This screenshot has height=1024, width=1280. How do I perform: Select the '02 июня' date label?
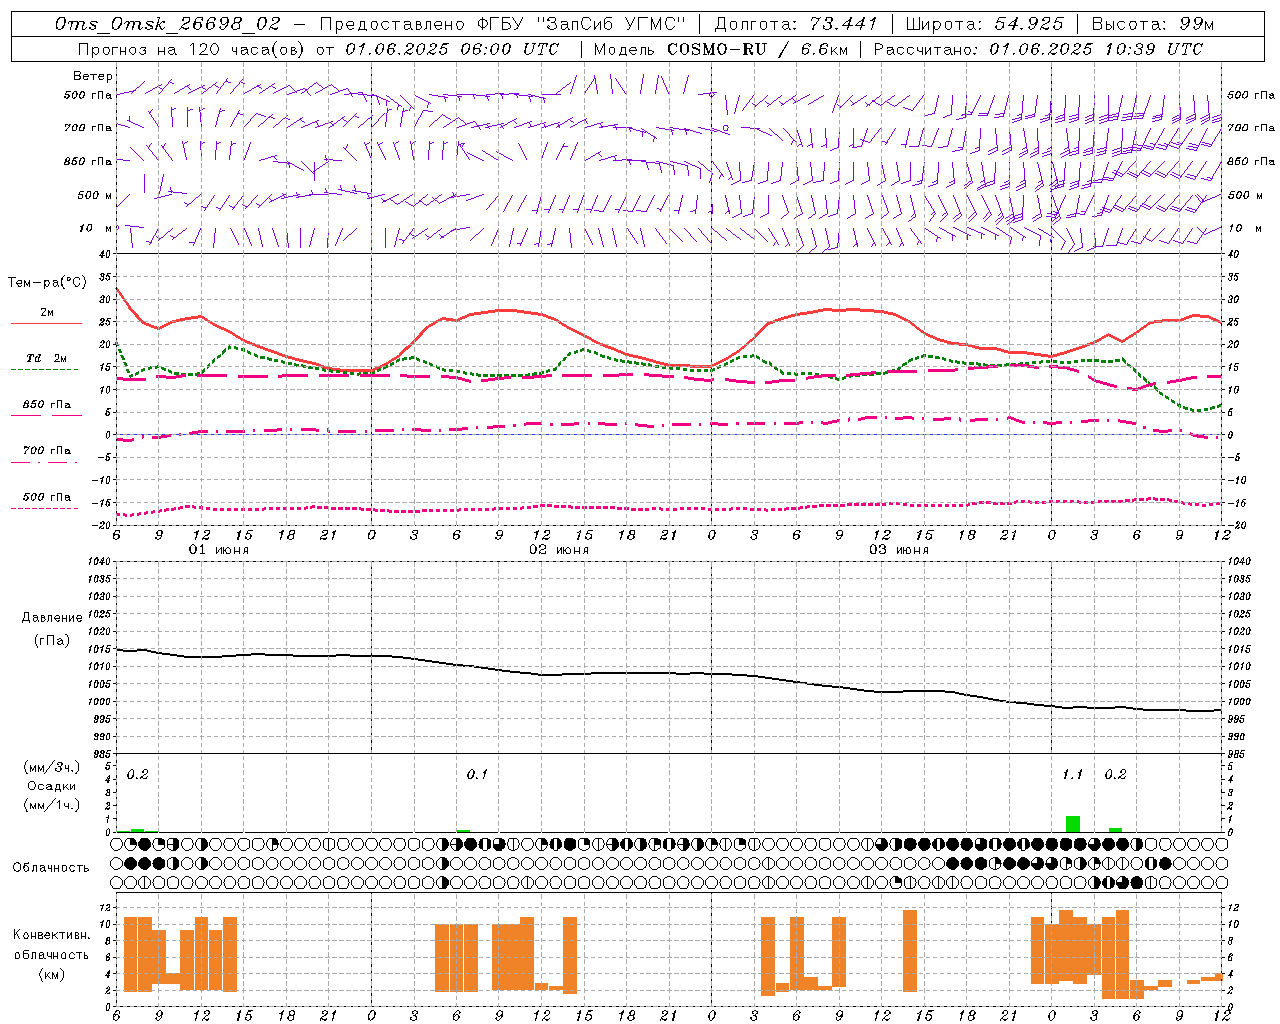pyautogui.click(x=559, y=550)
